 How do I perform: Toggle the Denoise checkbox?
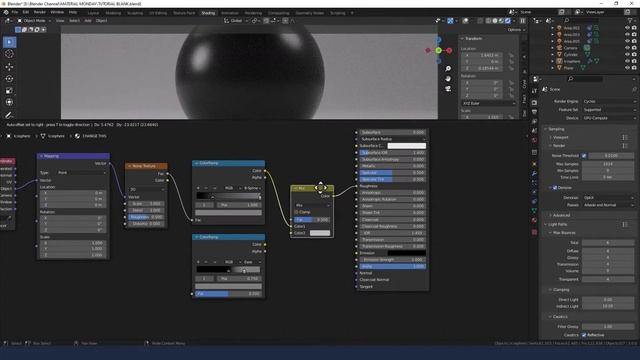point(555,188)
